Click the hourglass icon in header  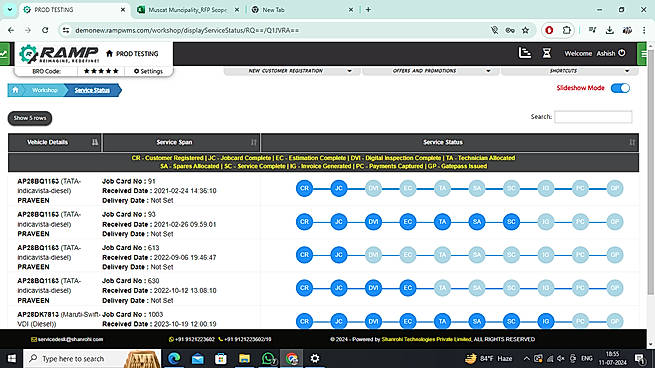tap(546, 53)
